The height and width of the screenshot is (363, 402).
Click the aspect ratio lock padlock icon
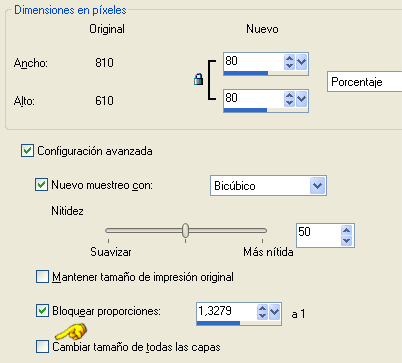[199, 79]
